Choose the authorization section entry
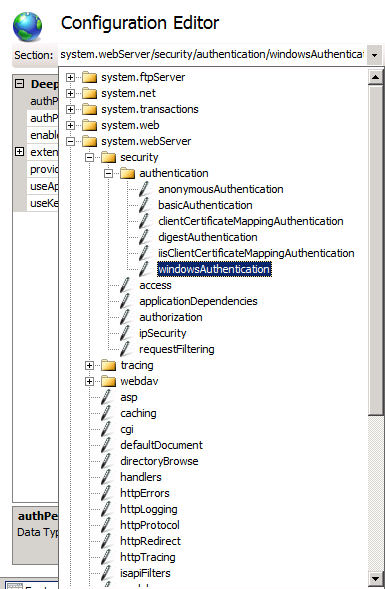Image resolution: width=385 pixels, height=589 pixels. [x=171, y=317]
